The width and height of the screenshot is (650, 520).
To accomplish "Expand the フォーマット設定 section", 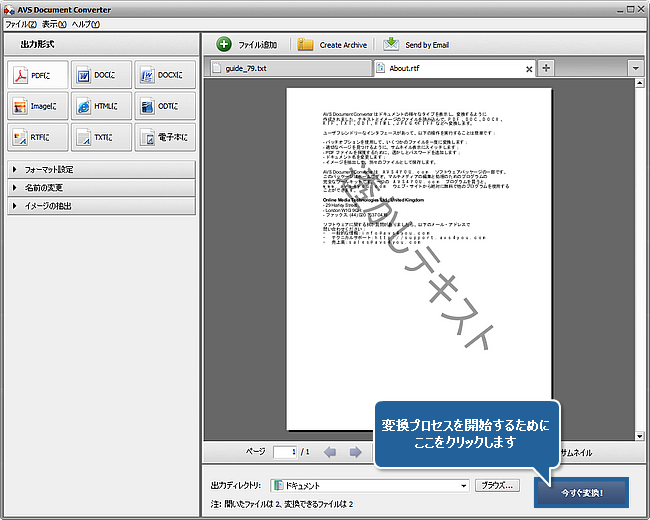I will (102, 169).
